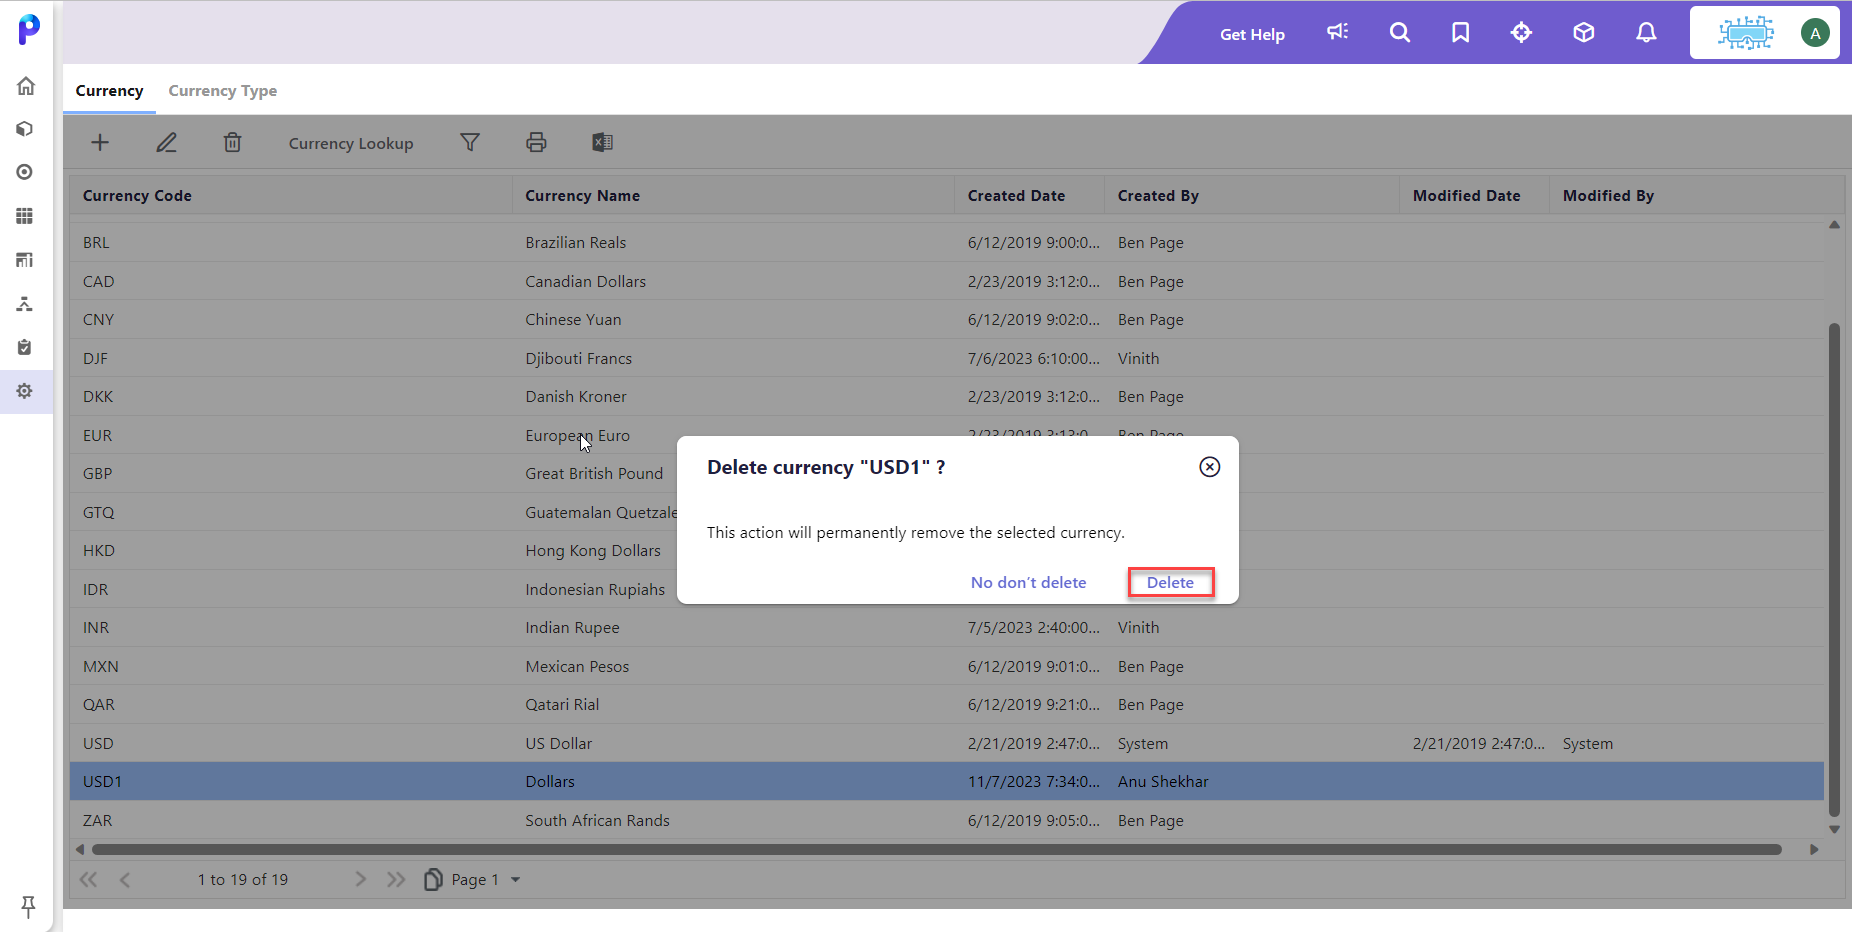Export the list to Excel

602,142
